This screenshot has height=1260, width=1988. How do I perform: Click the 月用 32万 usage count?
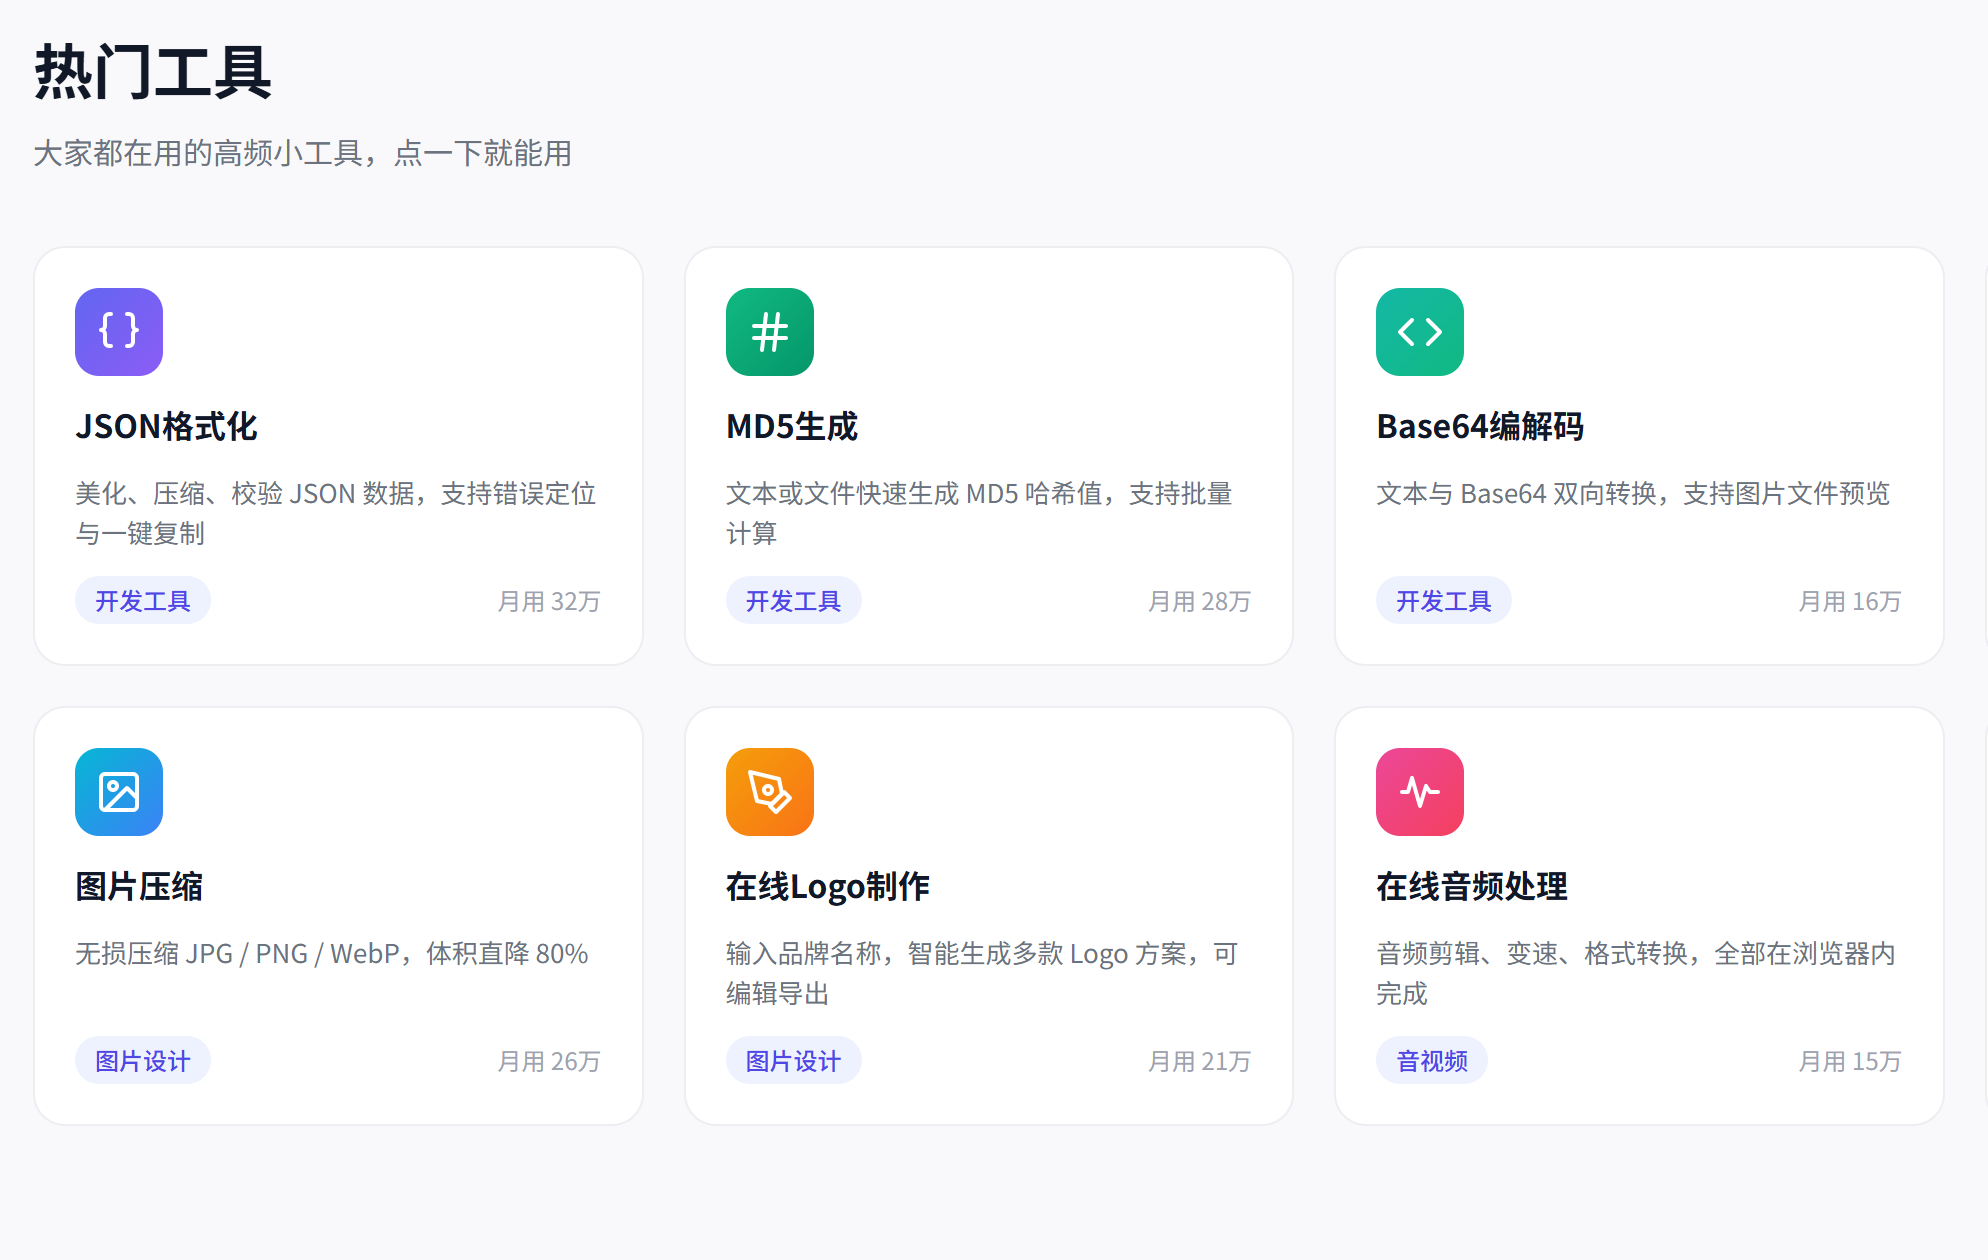click(549, 601)
